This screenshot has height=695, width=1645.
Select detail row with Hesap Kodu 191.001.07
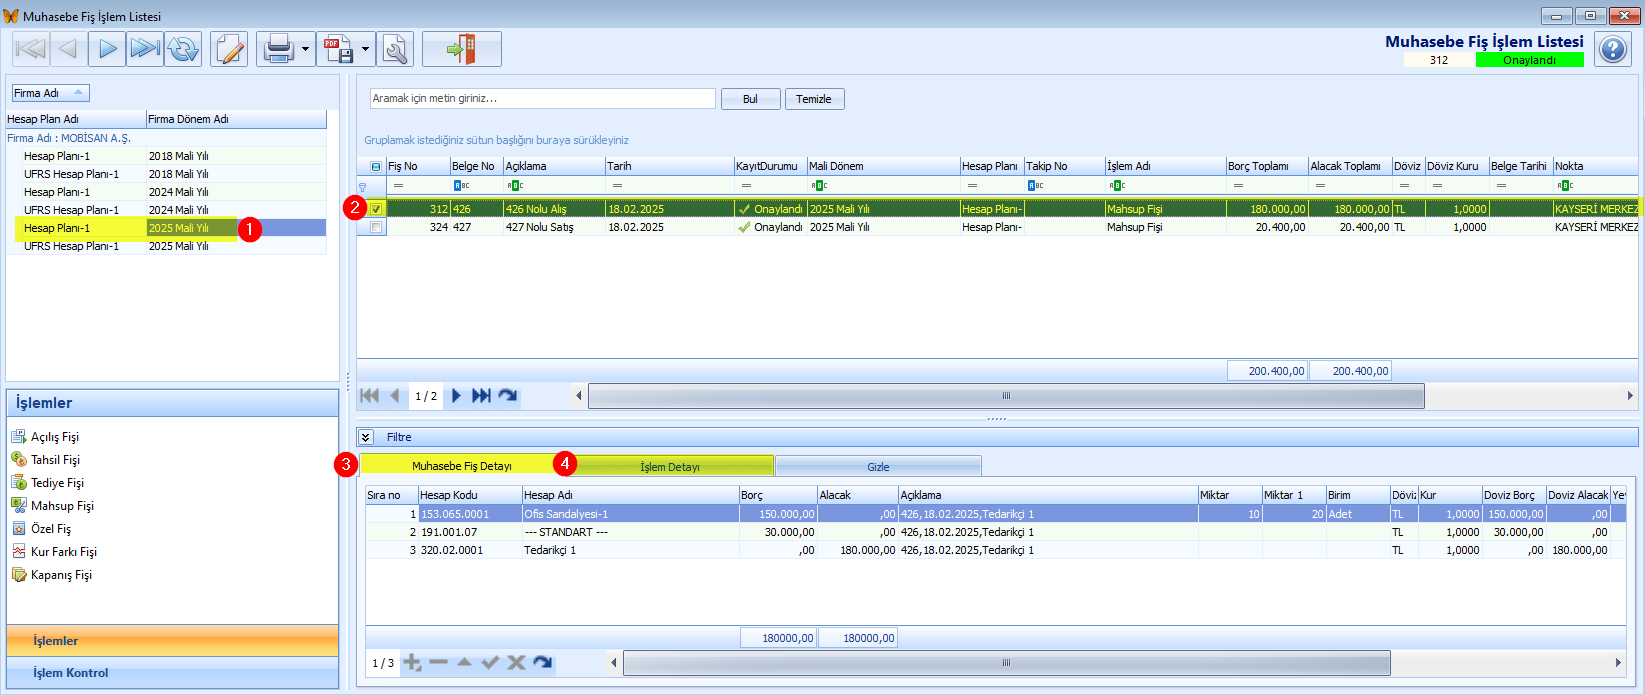[x=995, y=532]
